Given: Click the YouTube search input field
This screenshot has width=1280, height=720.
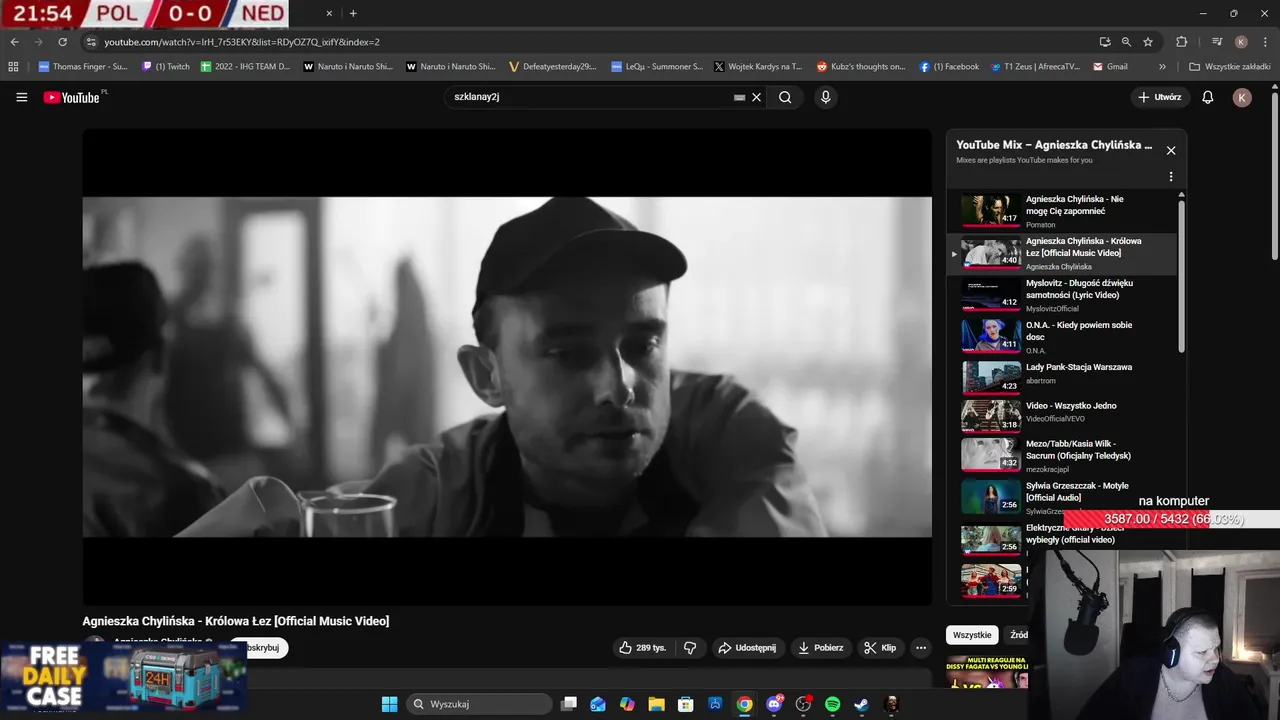Looking at the screenshot, I should (x=590, y=97).
